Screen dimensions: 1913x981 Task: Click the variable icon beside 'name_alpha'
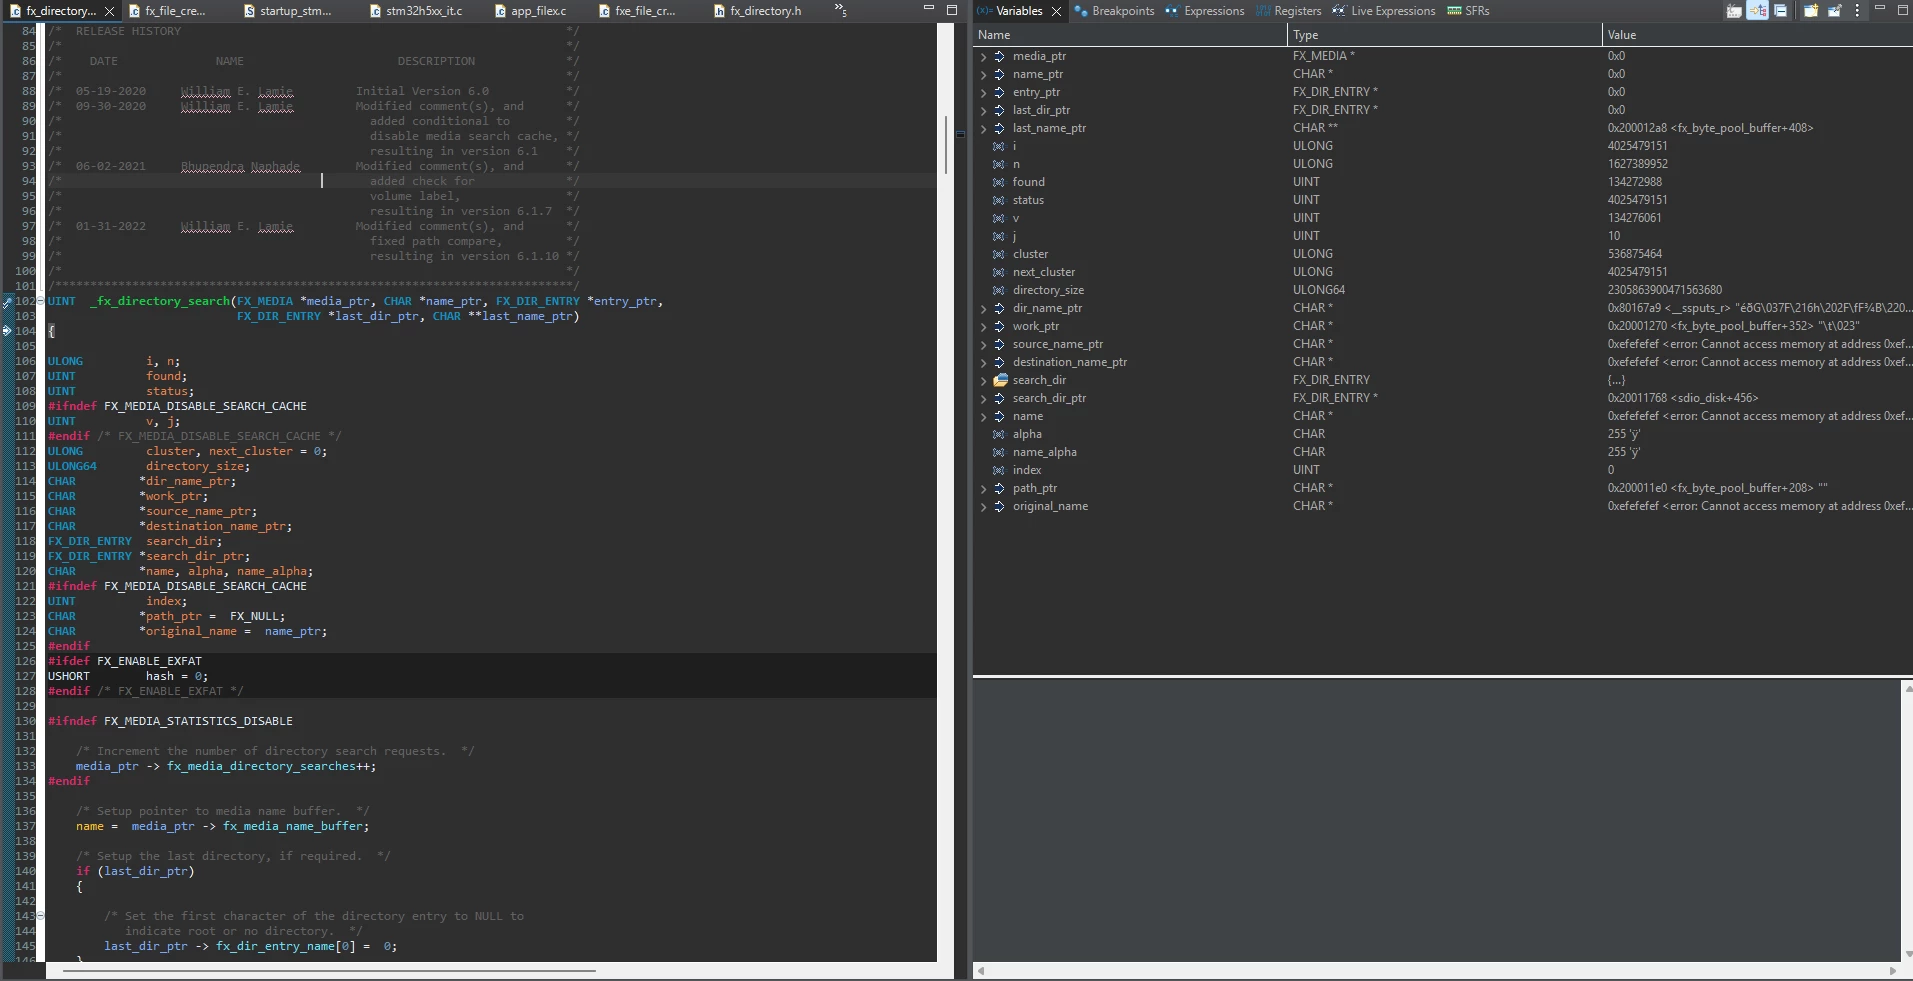999,452
